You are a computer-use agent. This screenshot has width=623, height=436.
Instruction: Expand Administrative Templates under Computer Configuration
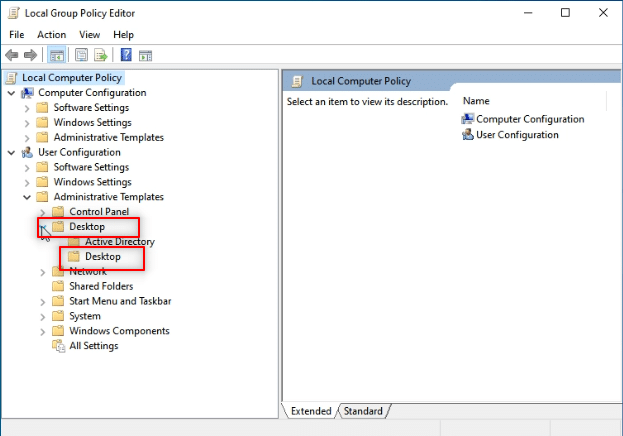(x=27, y=138)
